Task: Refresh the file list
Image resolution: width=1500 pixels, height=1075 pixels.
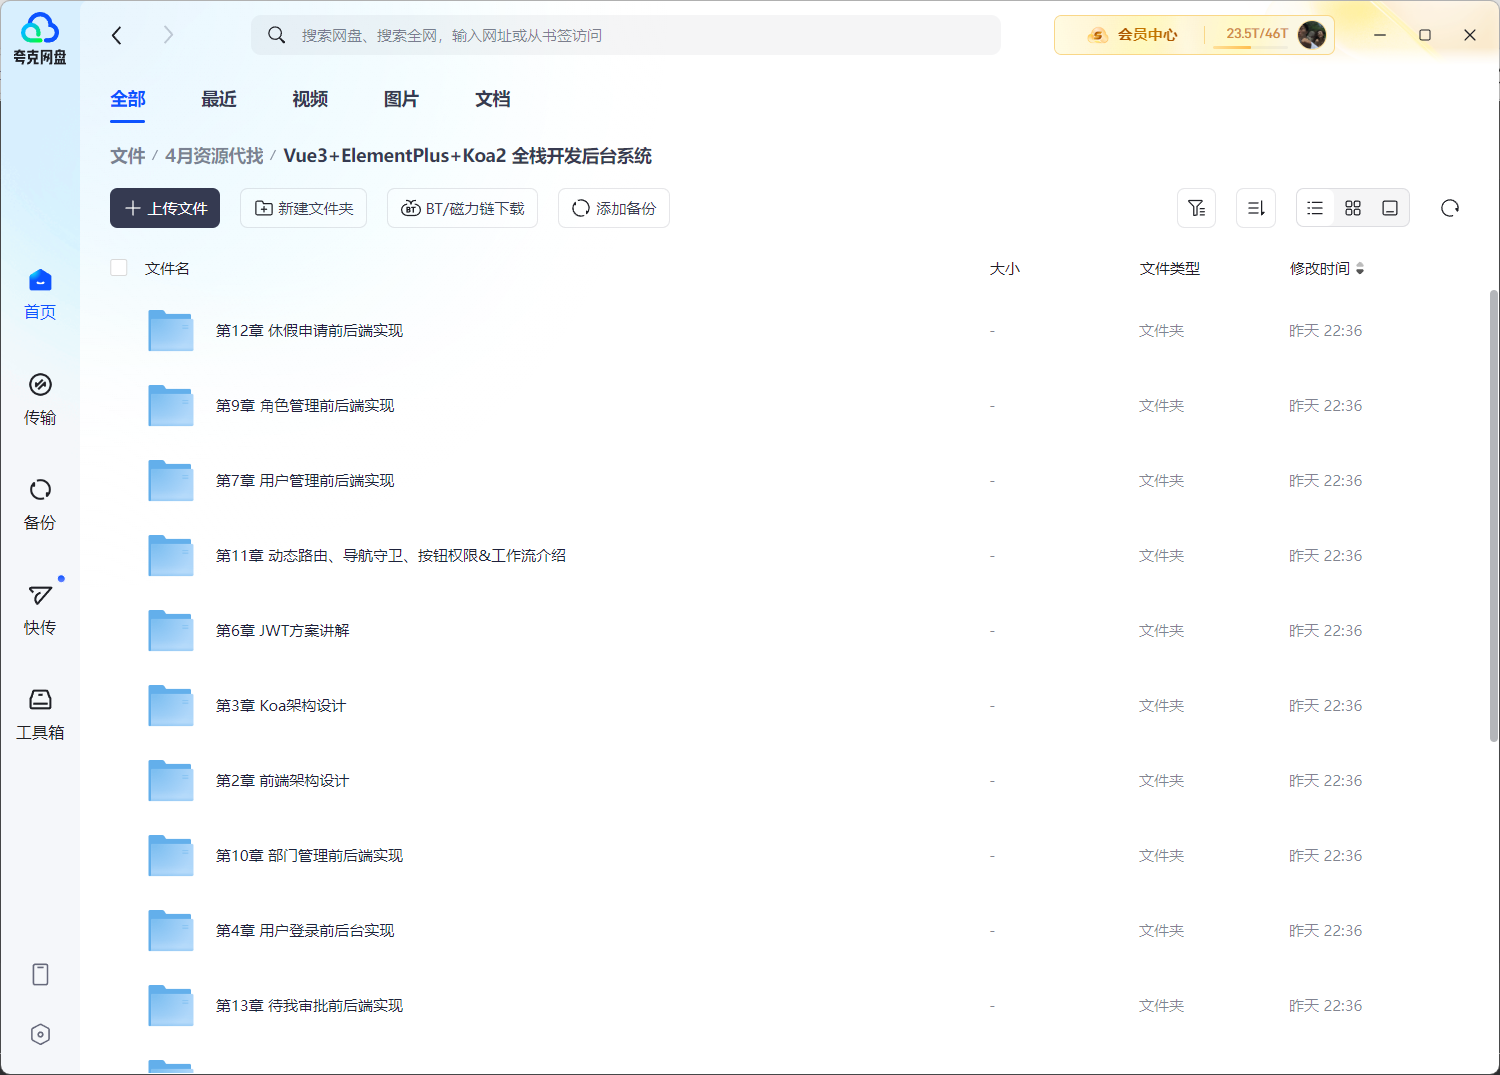Action: tap(1450, 208)
